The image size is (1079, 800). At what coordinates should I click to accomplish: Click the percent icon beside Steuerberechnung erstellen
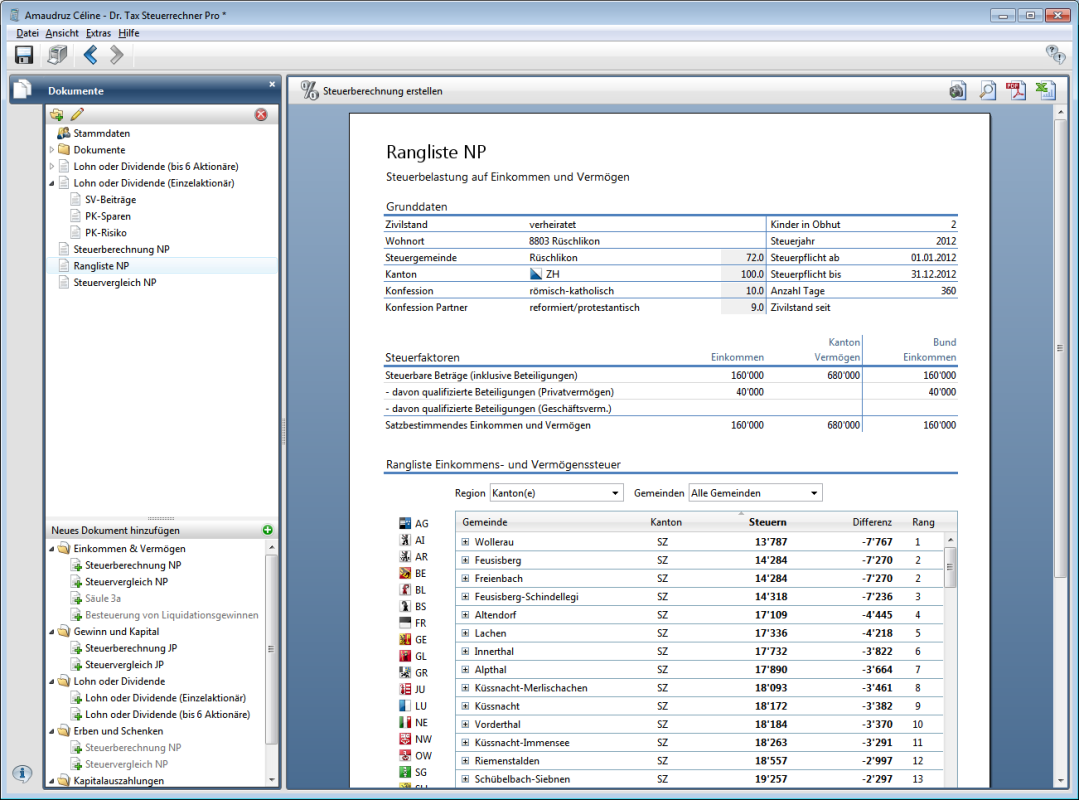coord(310,91)
